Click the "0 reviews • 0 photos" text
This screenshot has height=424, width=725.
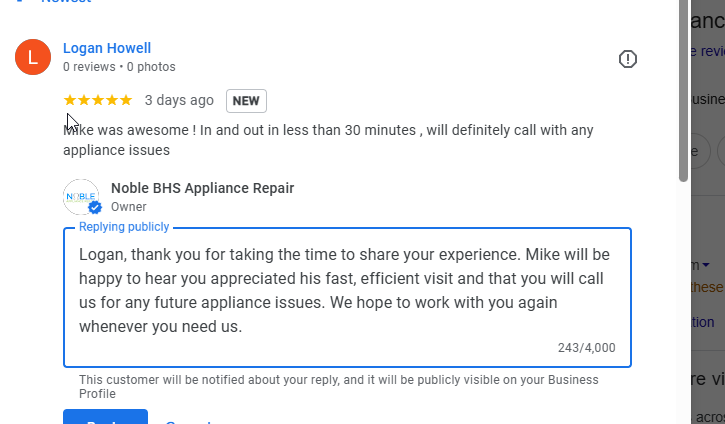(x=119, y=67)
